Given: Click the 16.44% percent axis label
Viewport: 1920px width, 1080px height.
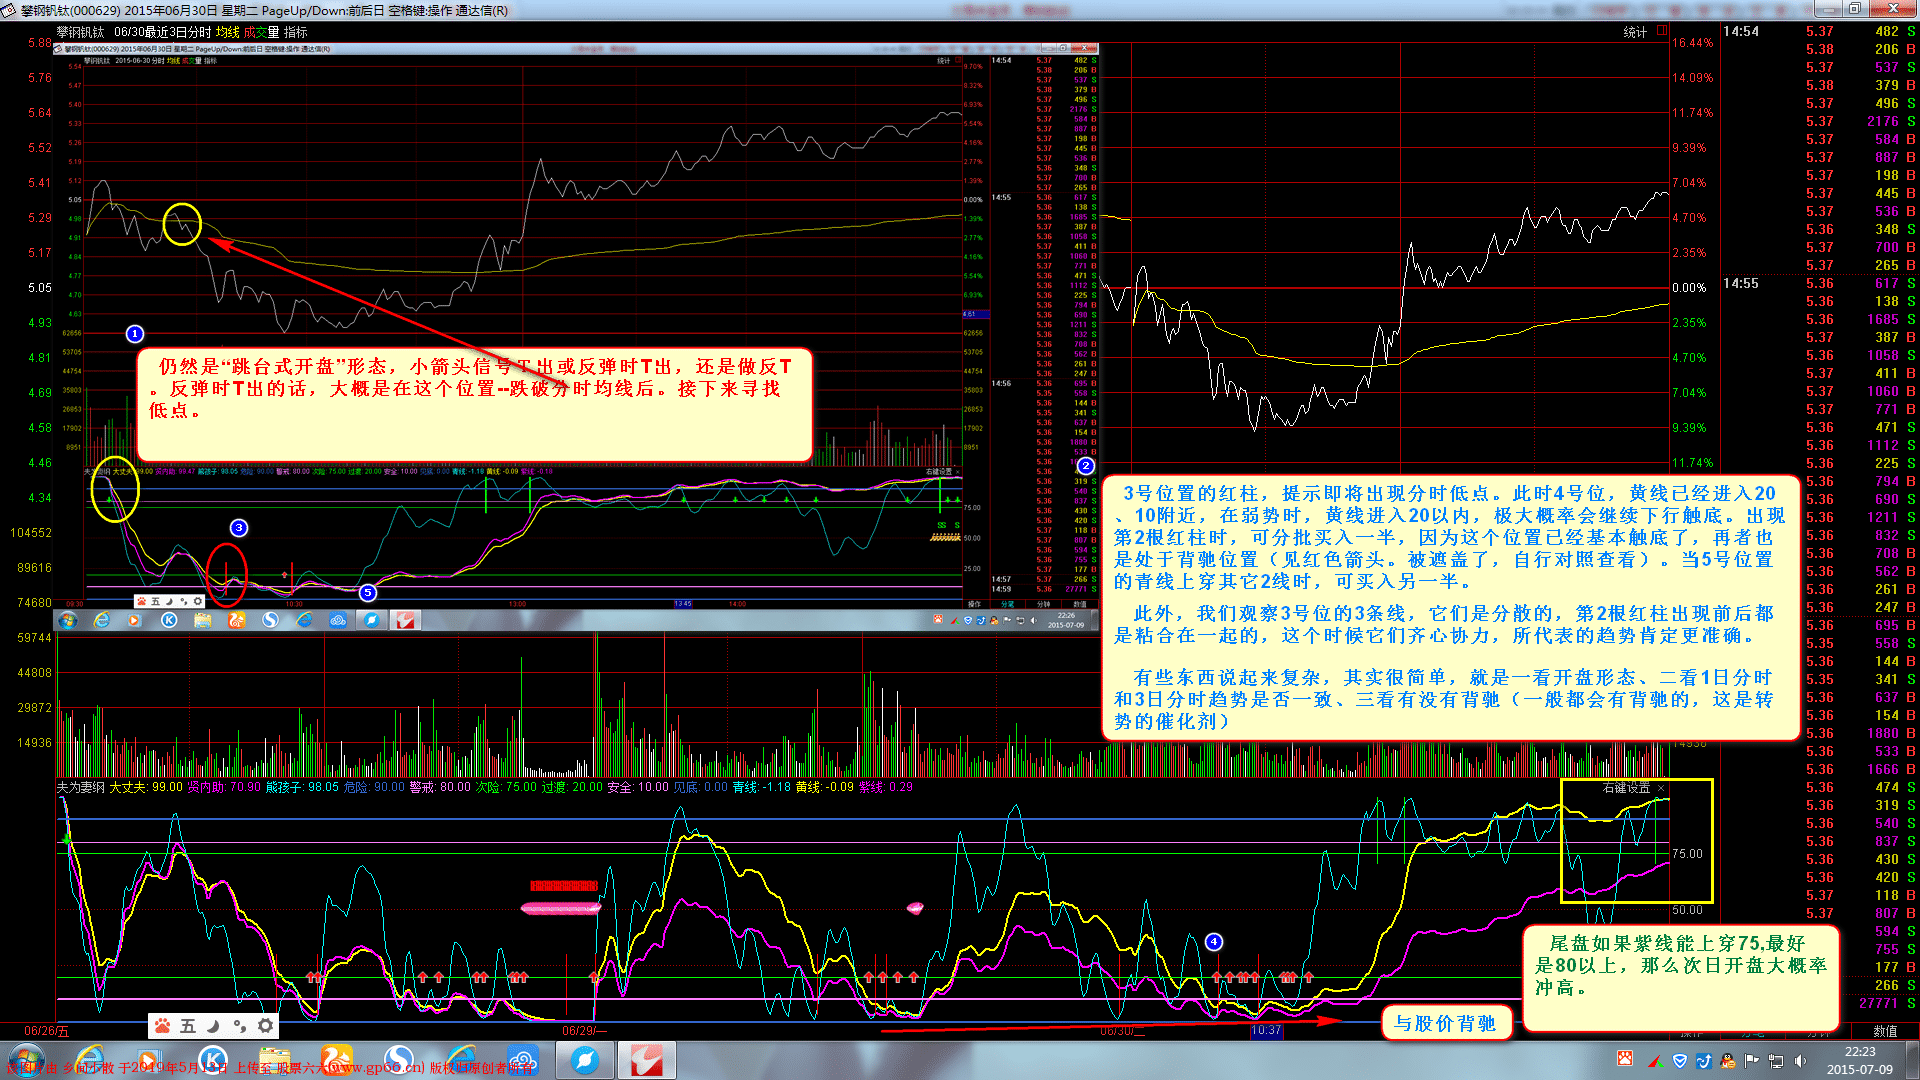Looking at the screenshot, I should (x=1693, y=43).
